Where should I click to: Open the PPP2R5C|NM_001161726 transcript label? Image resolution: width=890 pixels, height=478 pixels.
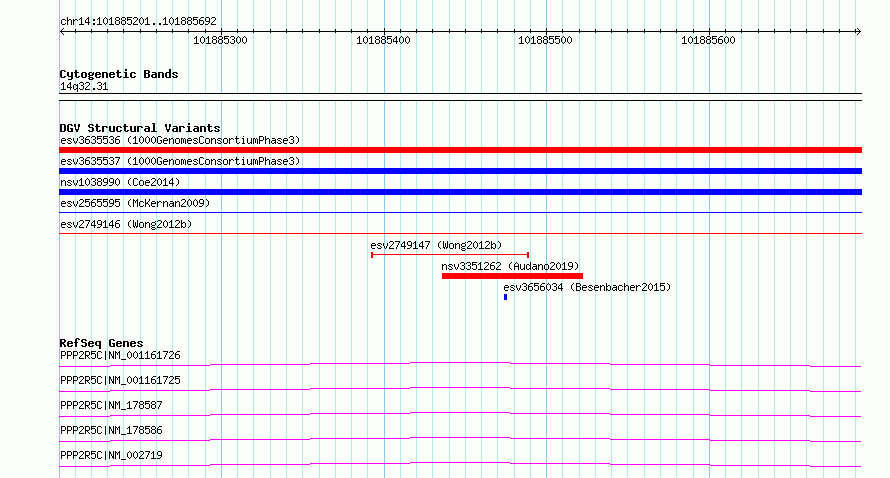(120, 355)
